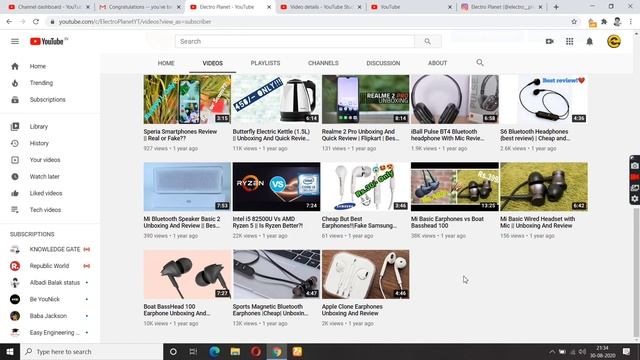Screen dimensions: 640x360
Task: Open the browser extensions puzzle icon
Action: coord(604,22)
